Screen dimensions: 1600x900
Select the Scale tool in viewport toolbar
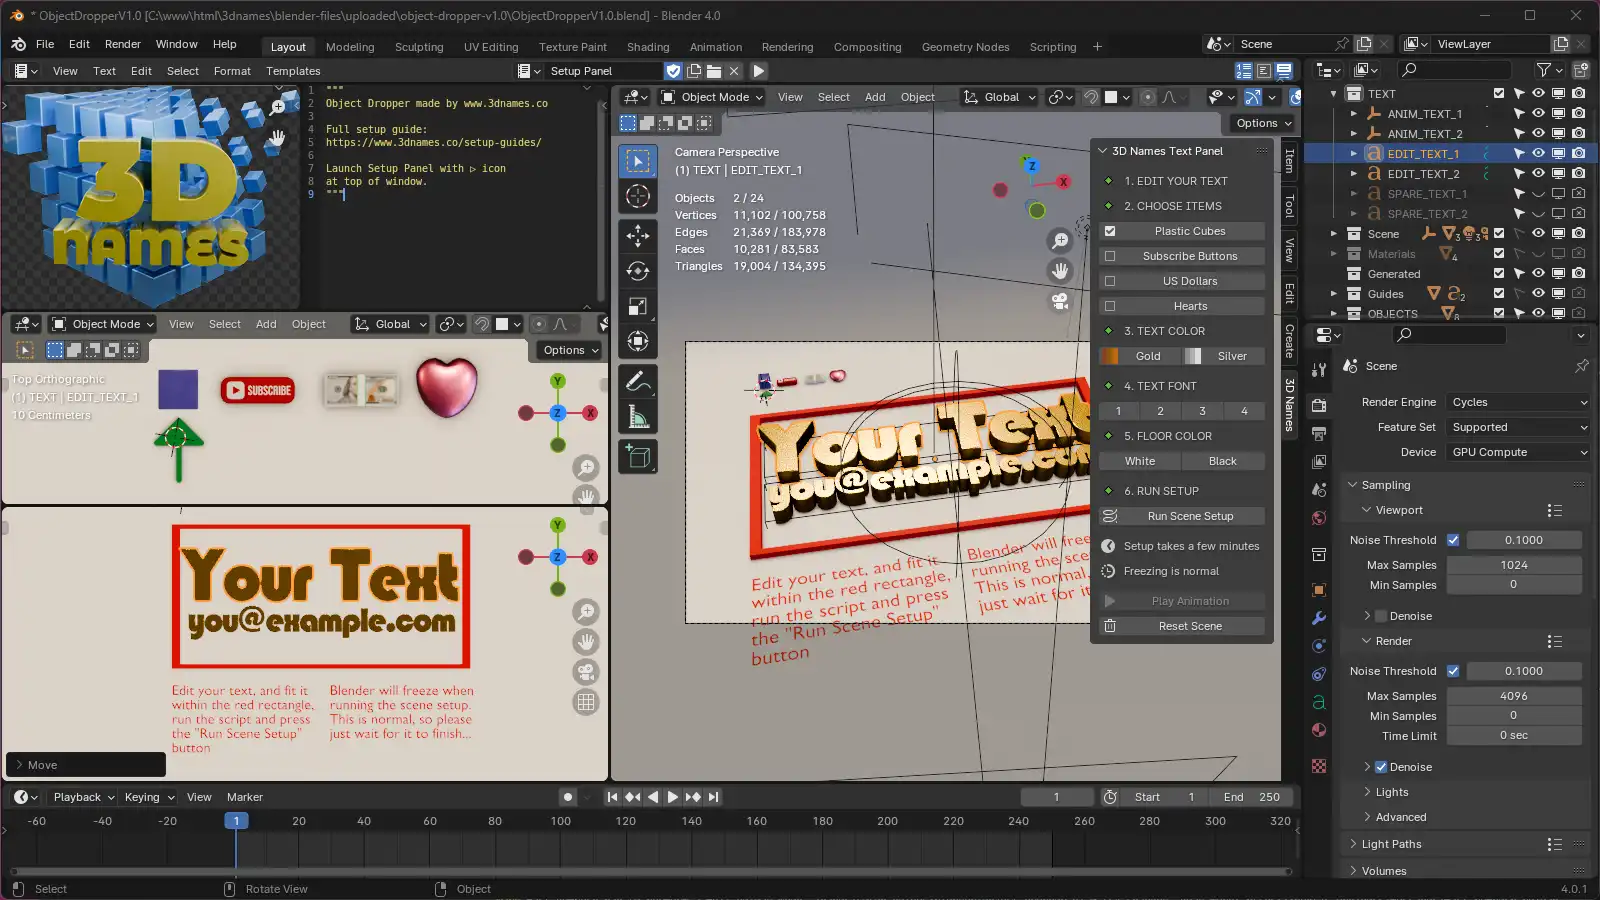[x=638, y=306]
